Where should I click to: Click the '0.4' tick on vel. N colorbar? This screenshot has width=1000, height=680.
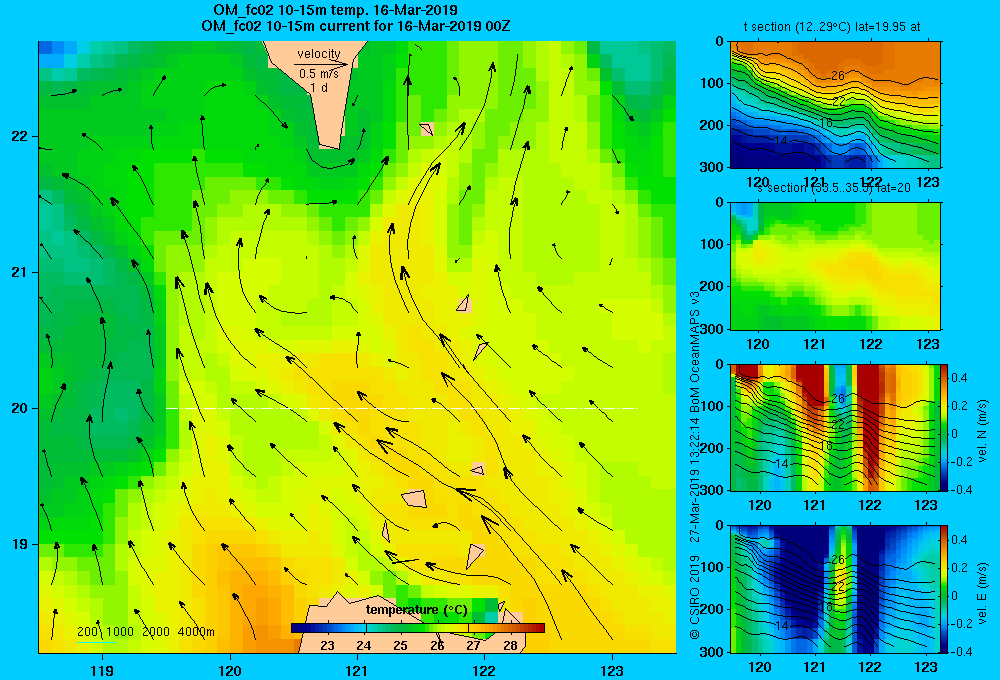click(959, 378)
